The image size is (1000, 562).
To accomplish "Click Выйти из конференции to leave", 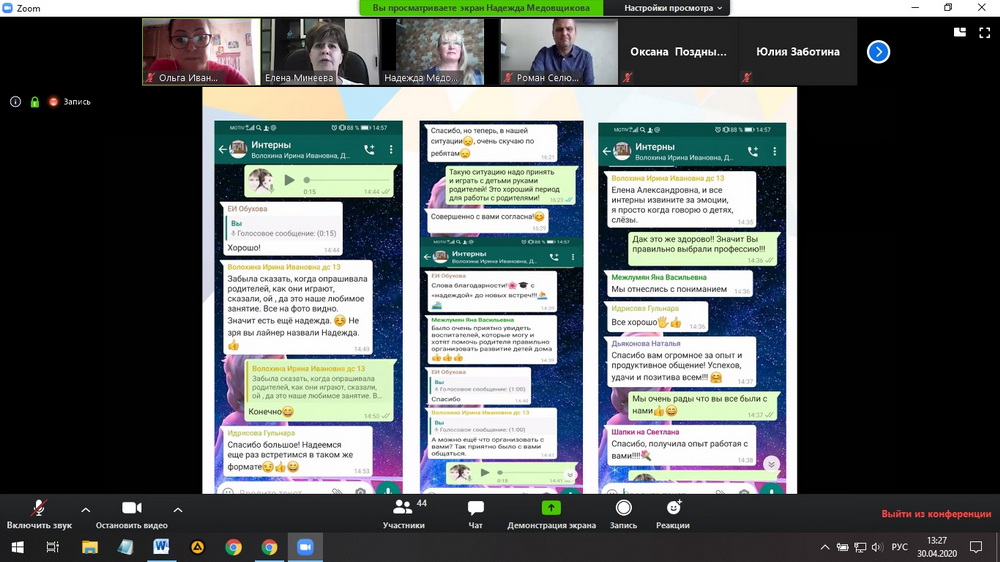I will [936, 514].
